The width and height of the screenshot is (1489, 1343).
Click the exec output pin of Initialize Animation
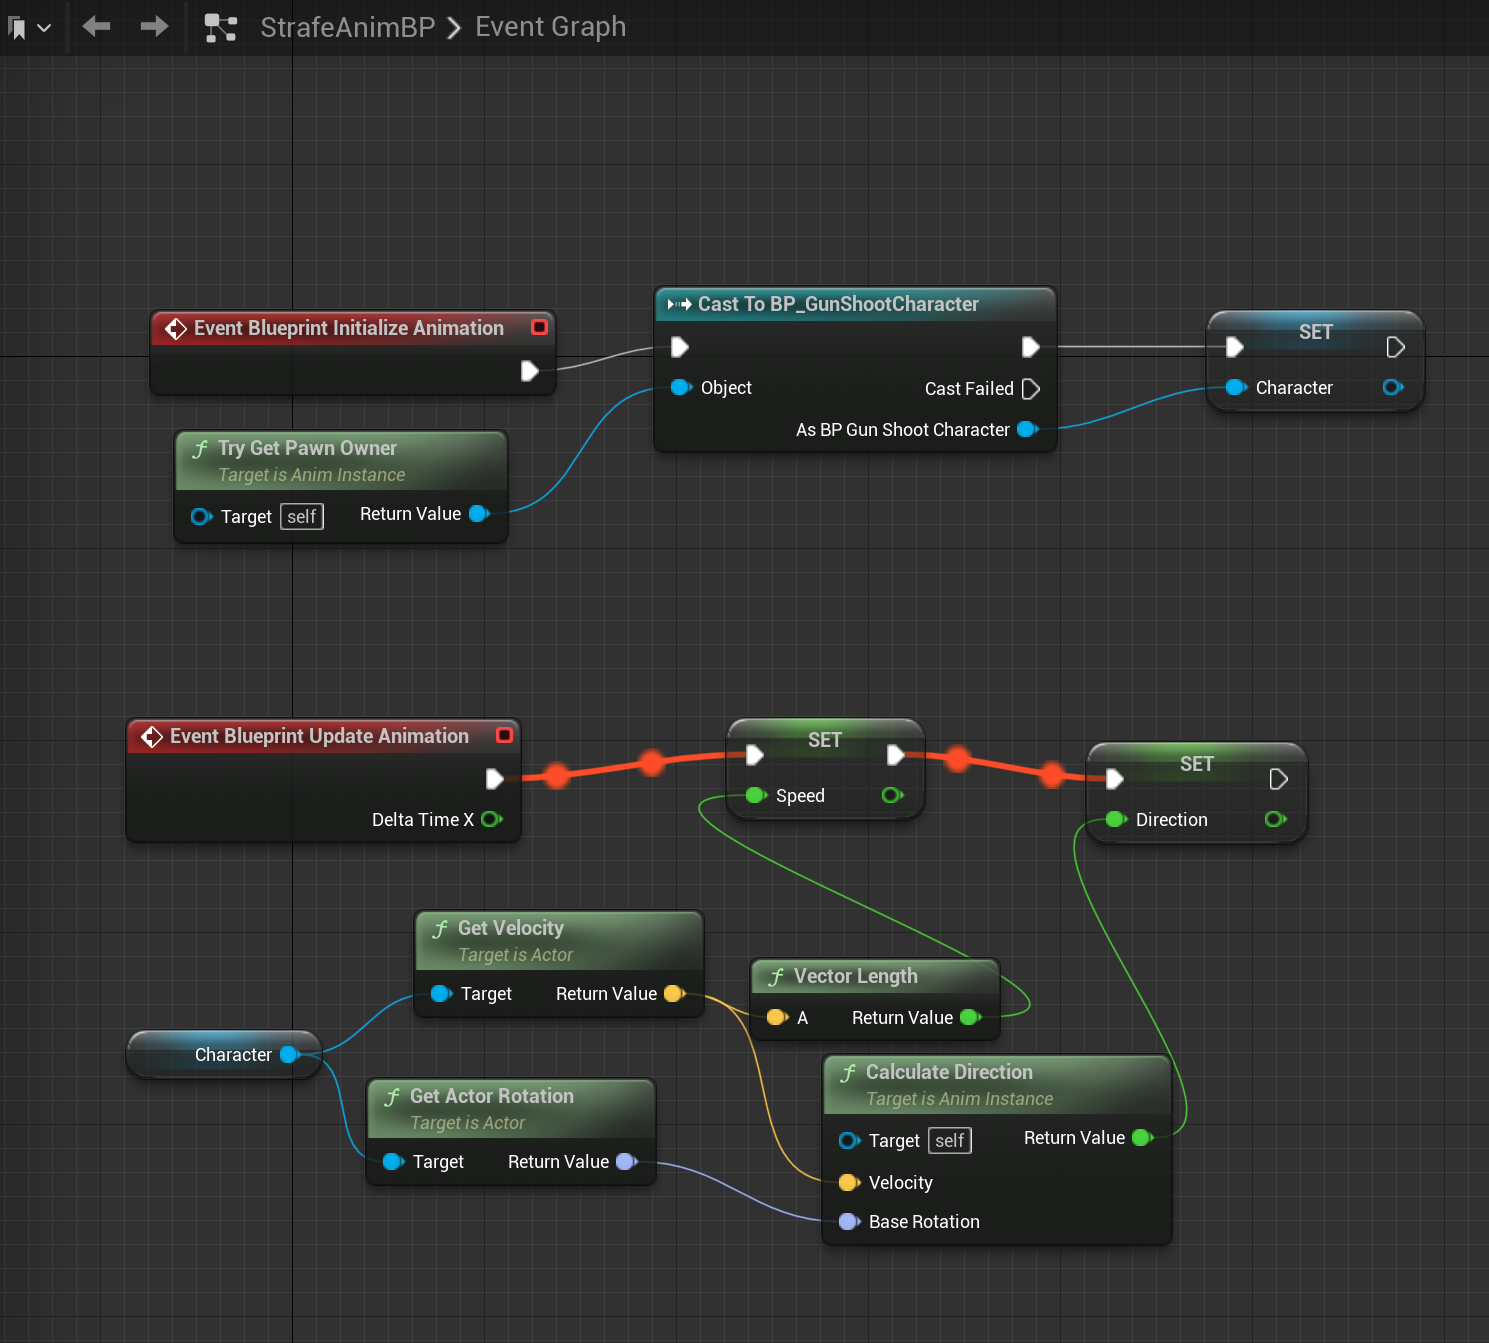point(530,371)
